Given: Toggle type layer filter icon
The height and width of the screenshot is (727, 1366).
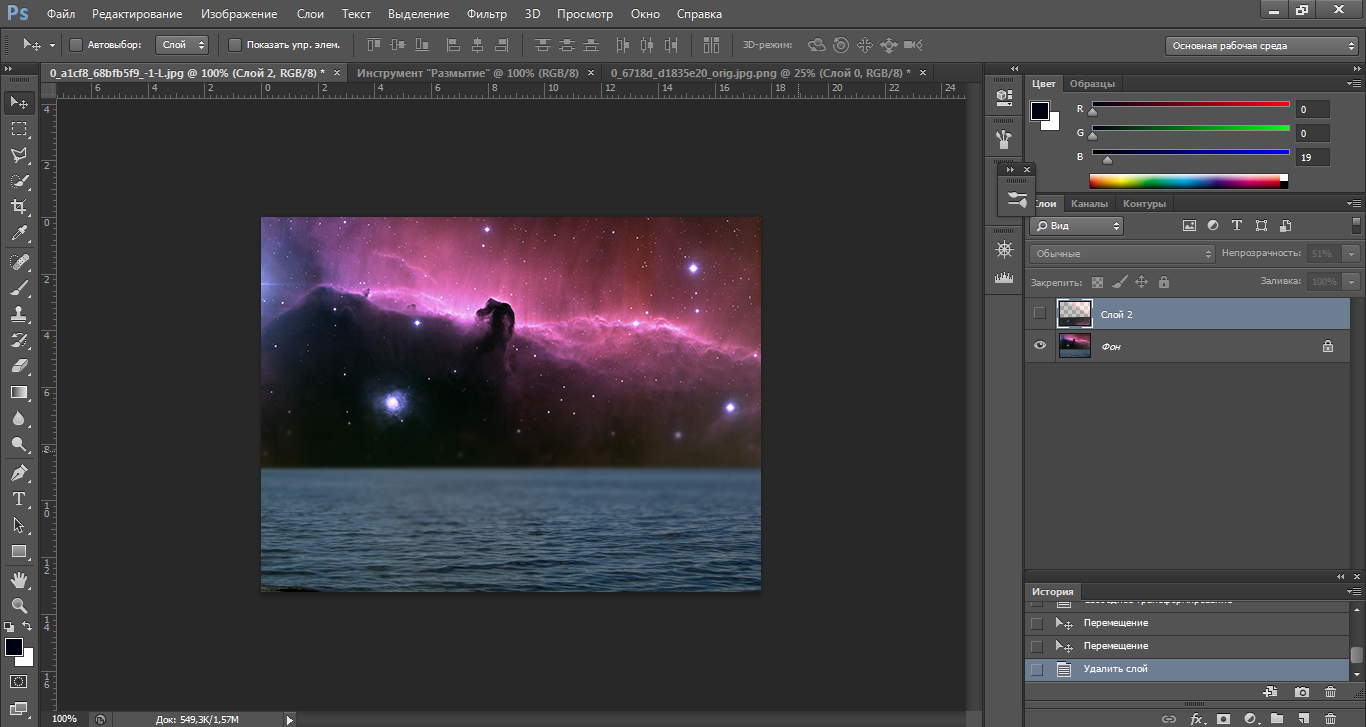Looking at the screenshot, I should pos(1237,226).
